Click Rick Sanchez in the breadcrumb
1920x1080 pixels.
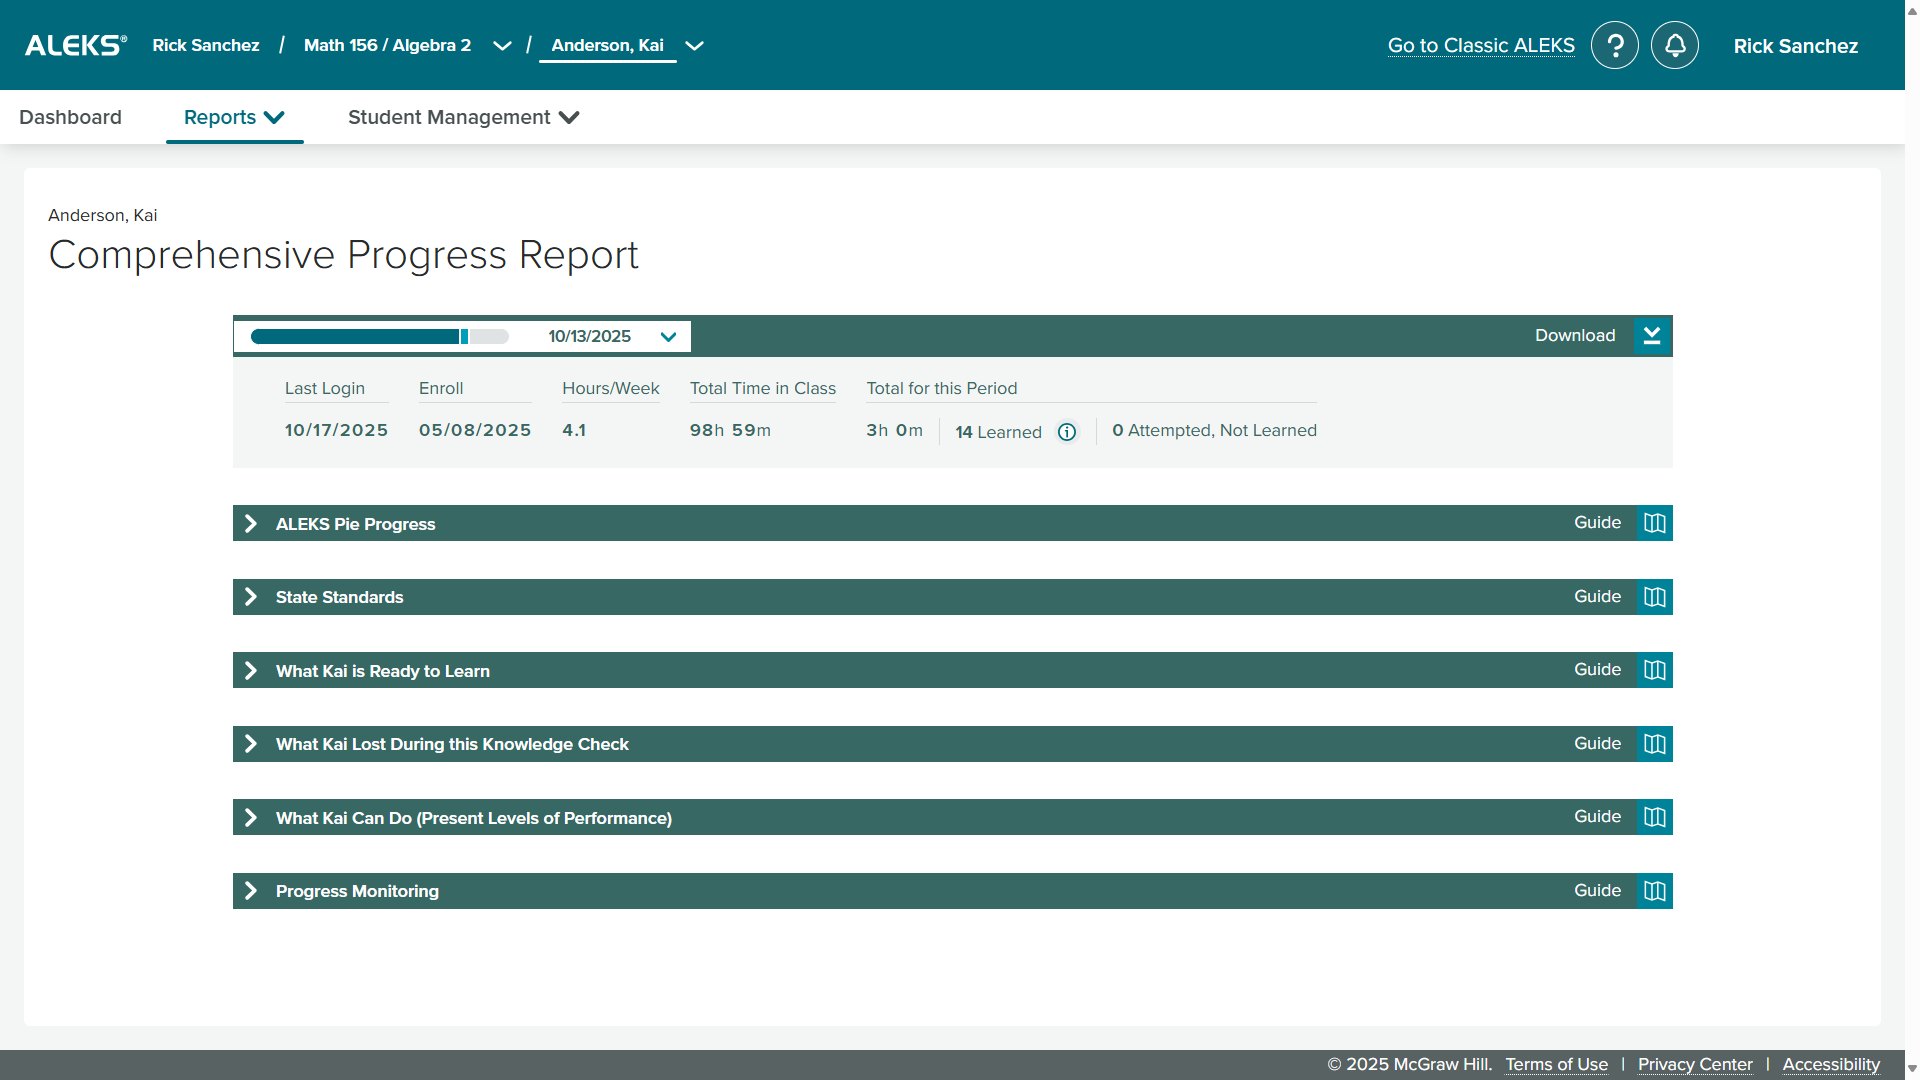point(206,45)
